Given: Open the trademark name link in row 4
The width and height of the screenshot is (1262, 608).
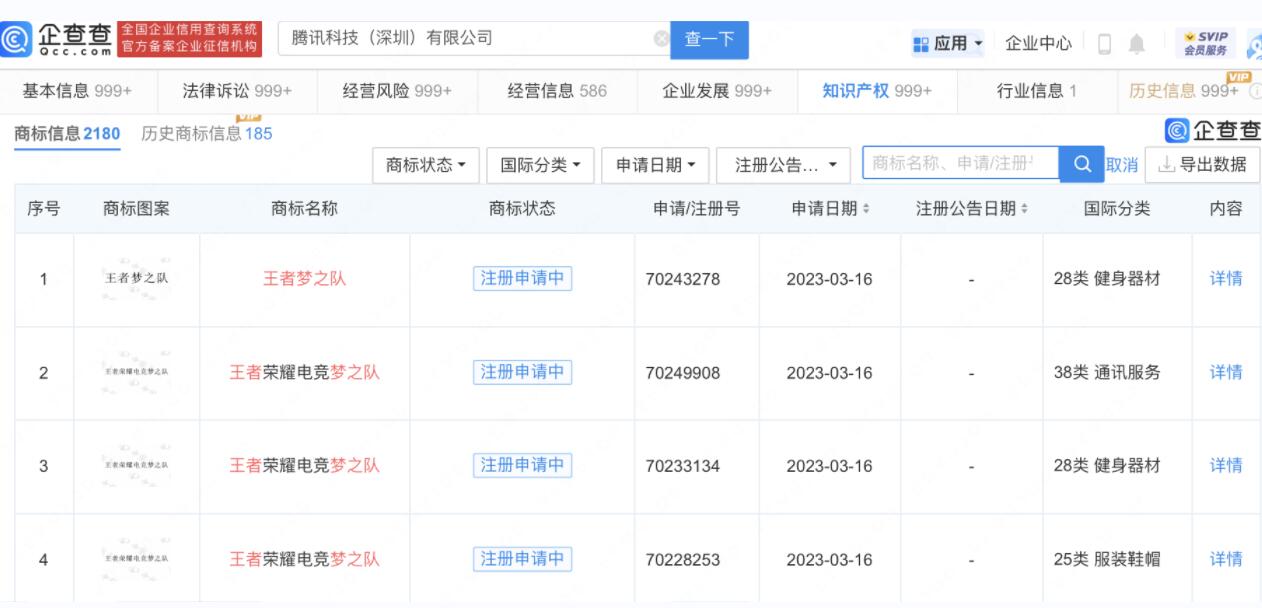Looking at the screenshot, I should tap(304, 559).
